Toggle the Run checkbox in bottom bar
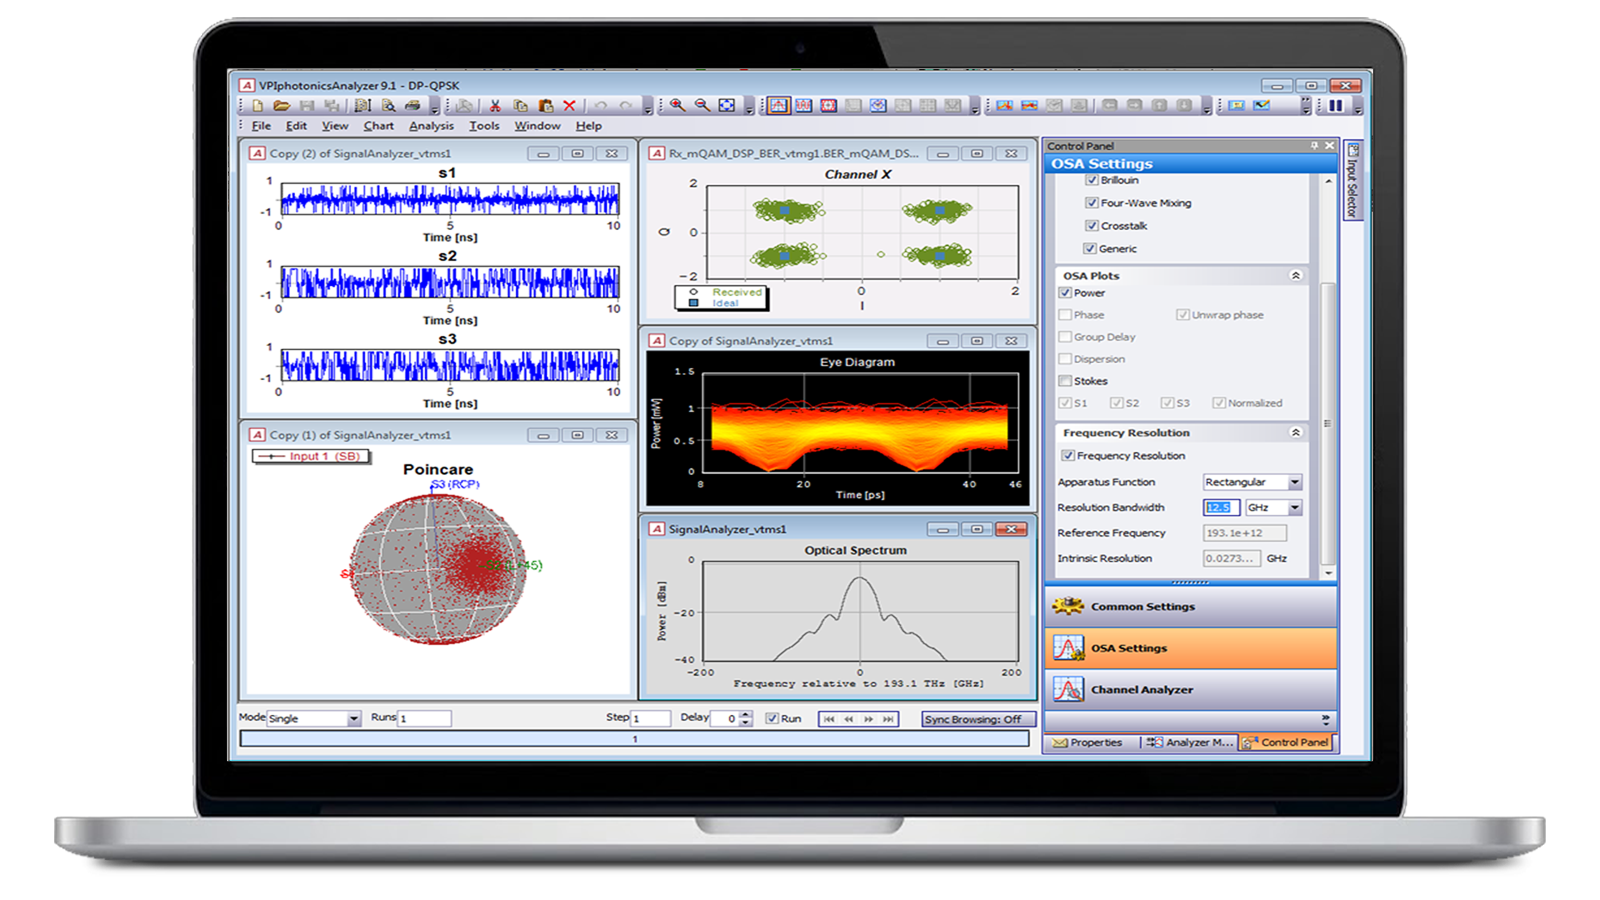 772,719
